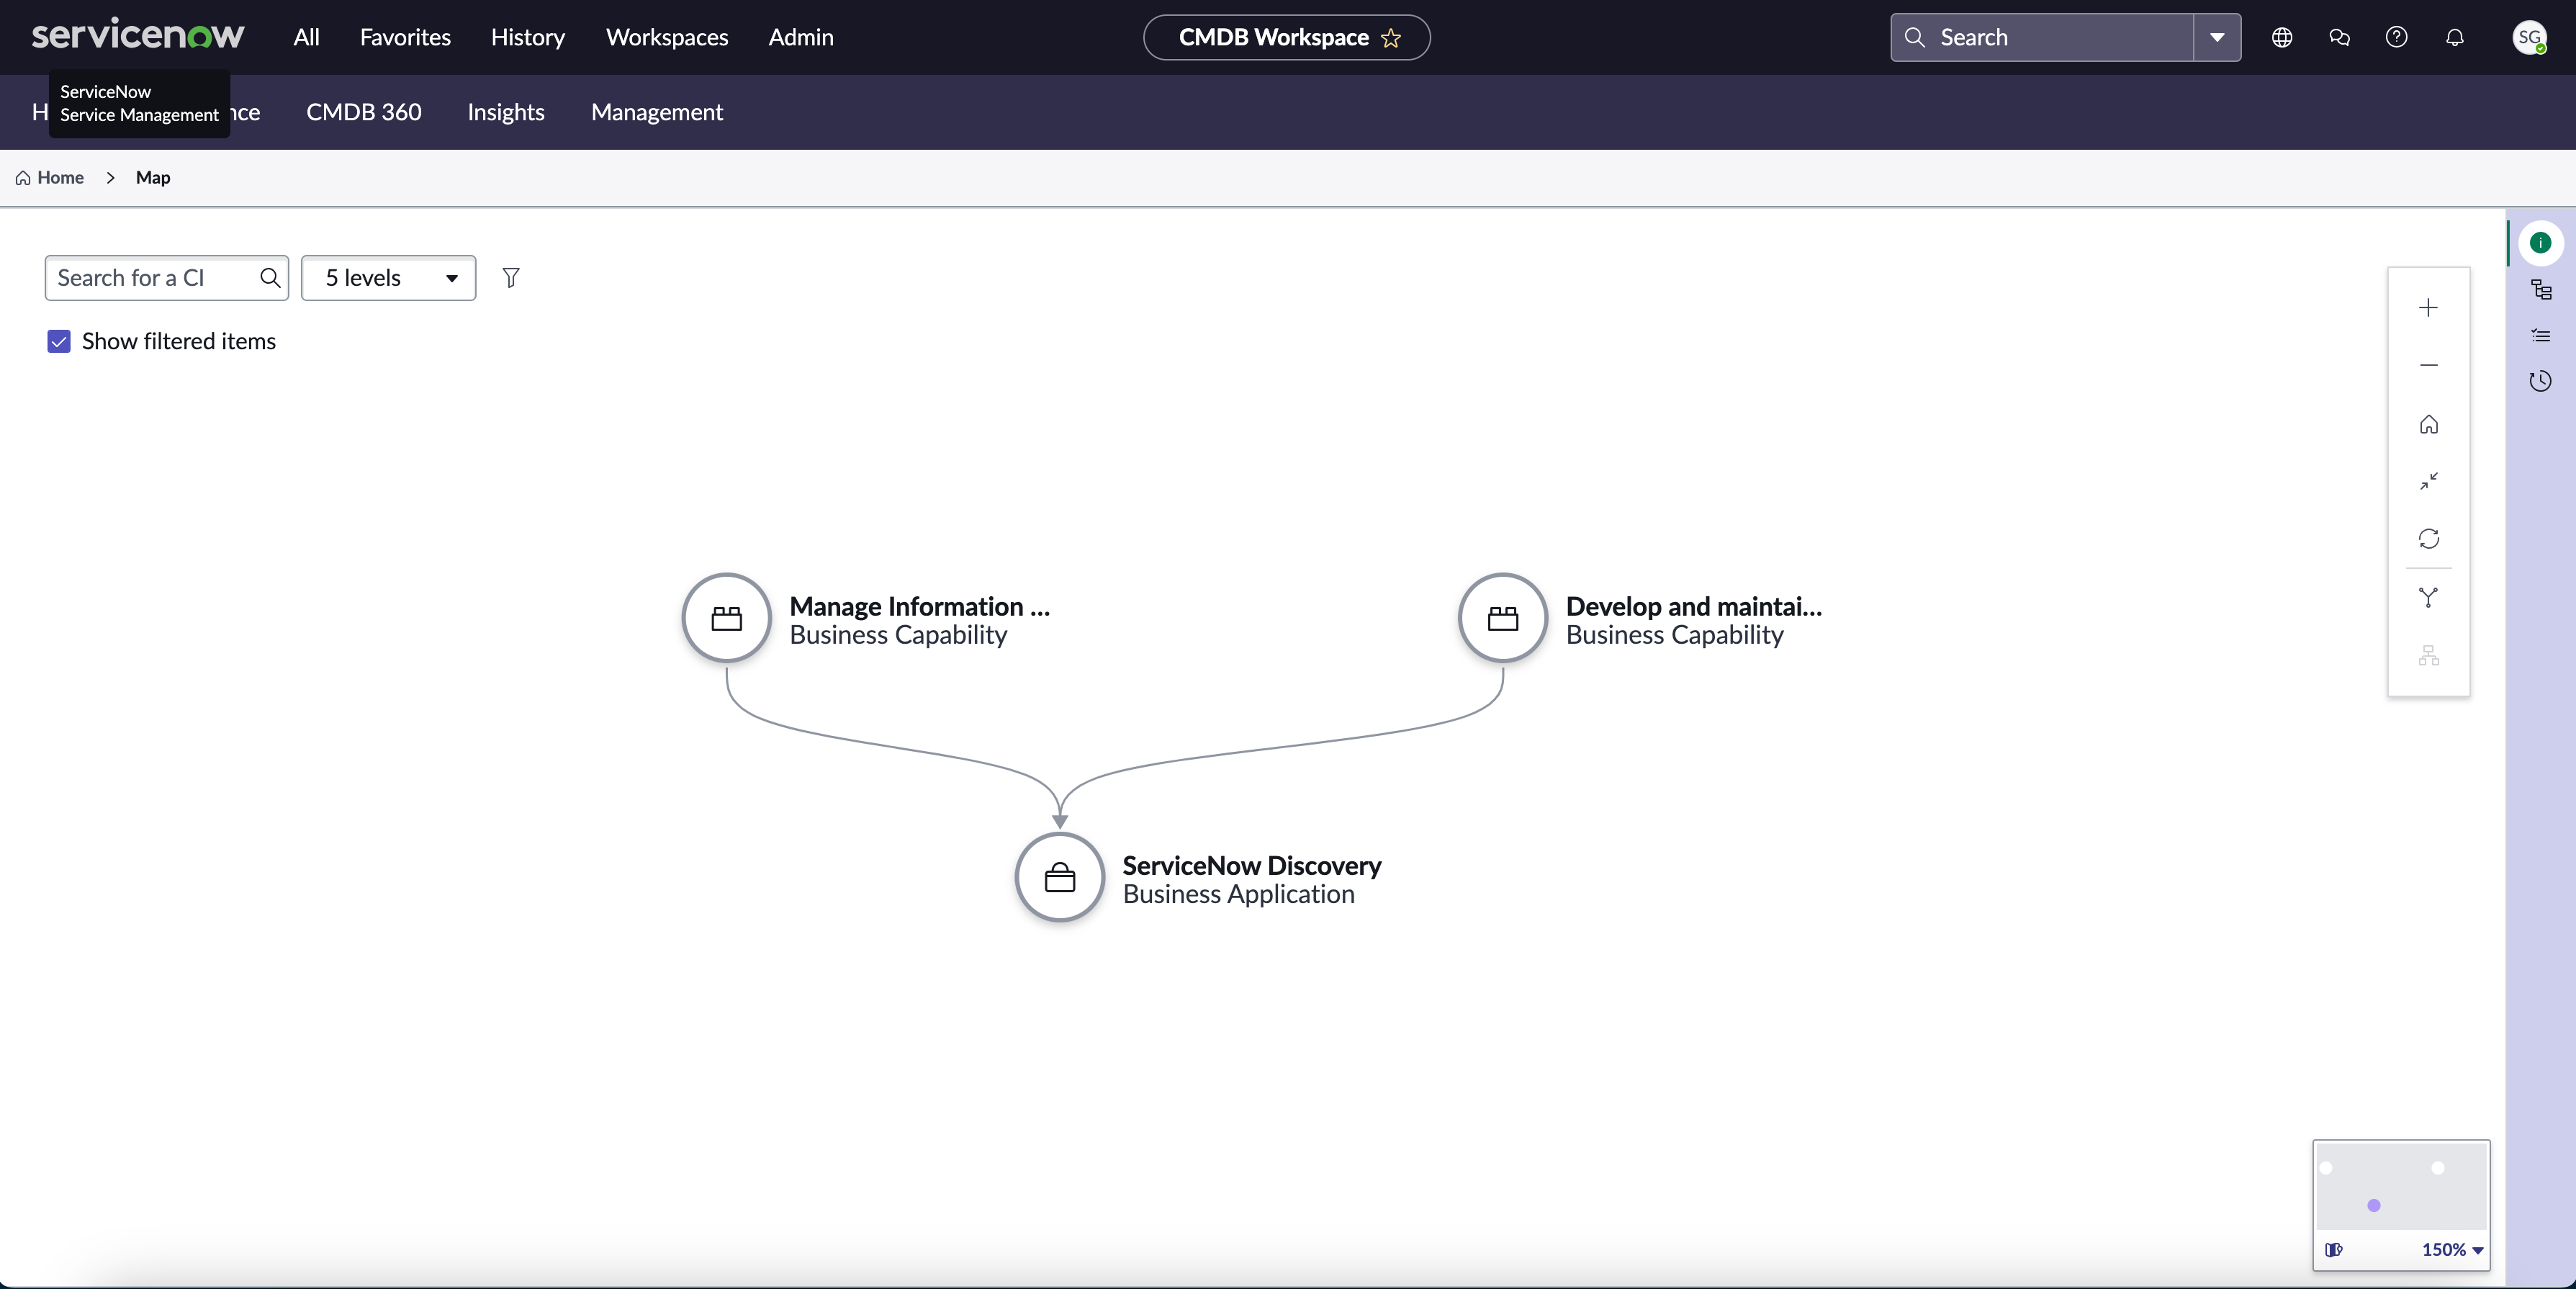Click the Develop and maintai... label text
Screen dimensions: 2576x1289
point(1694,606)
